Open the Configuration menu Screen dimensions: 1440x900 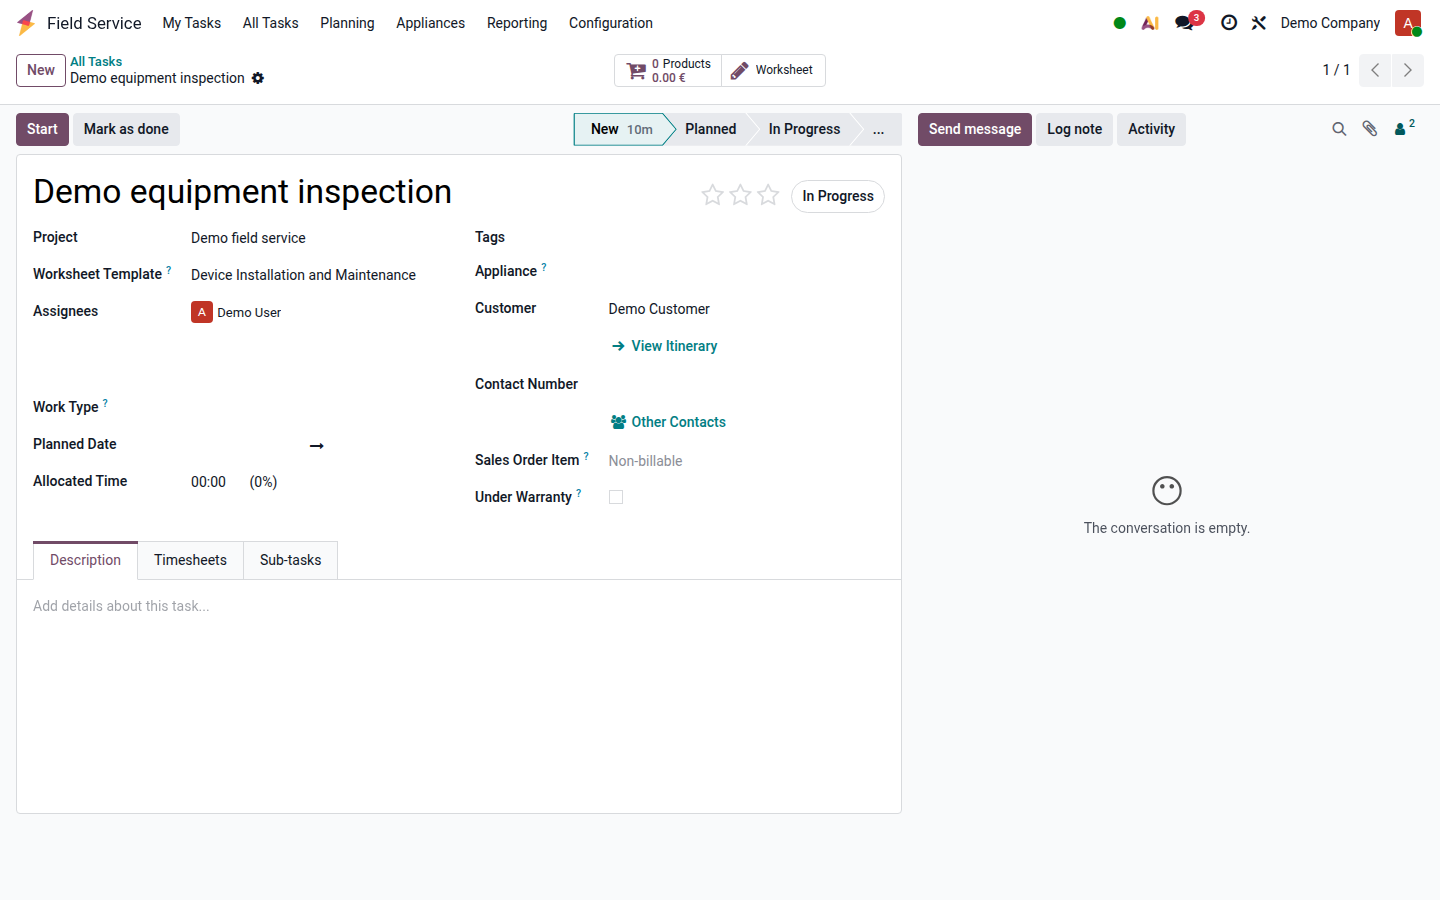[x=611, y=23]
